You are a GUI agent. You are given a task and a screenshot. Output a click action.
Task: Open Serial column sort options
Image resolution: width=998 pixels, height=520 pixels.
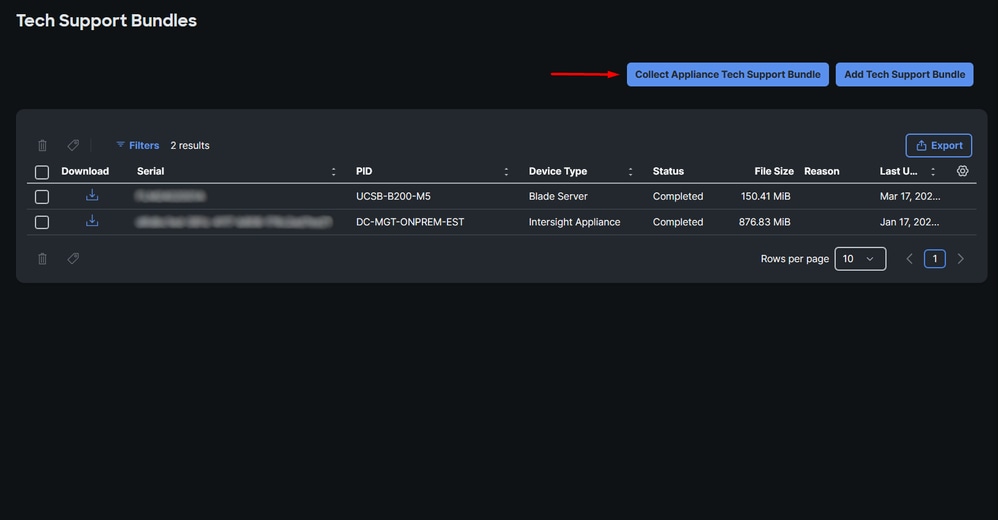coord(334,171)
